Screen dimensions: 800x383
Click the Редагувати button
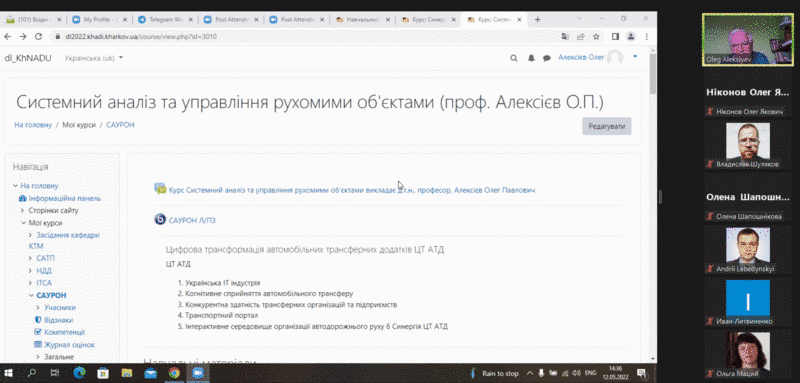tap(606, 126)
